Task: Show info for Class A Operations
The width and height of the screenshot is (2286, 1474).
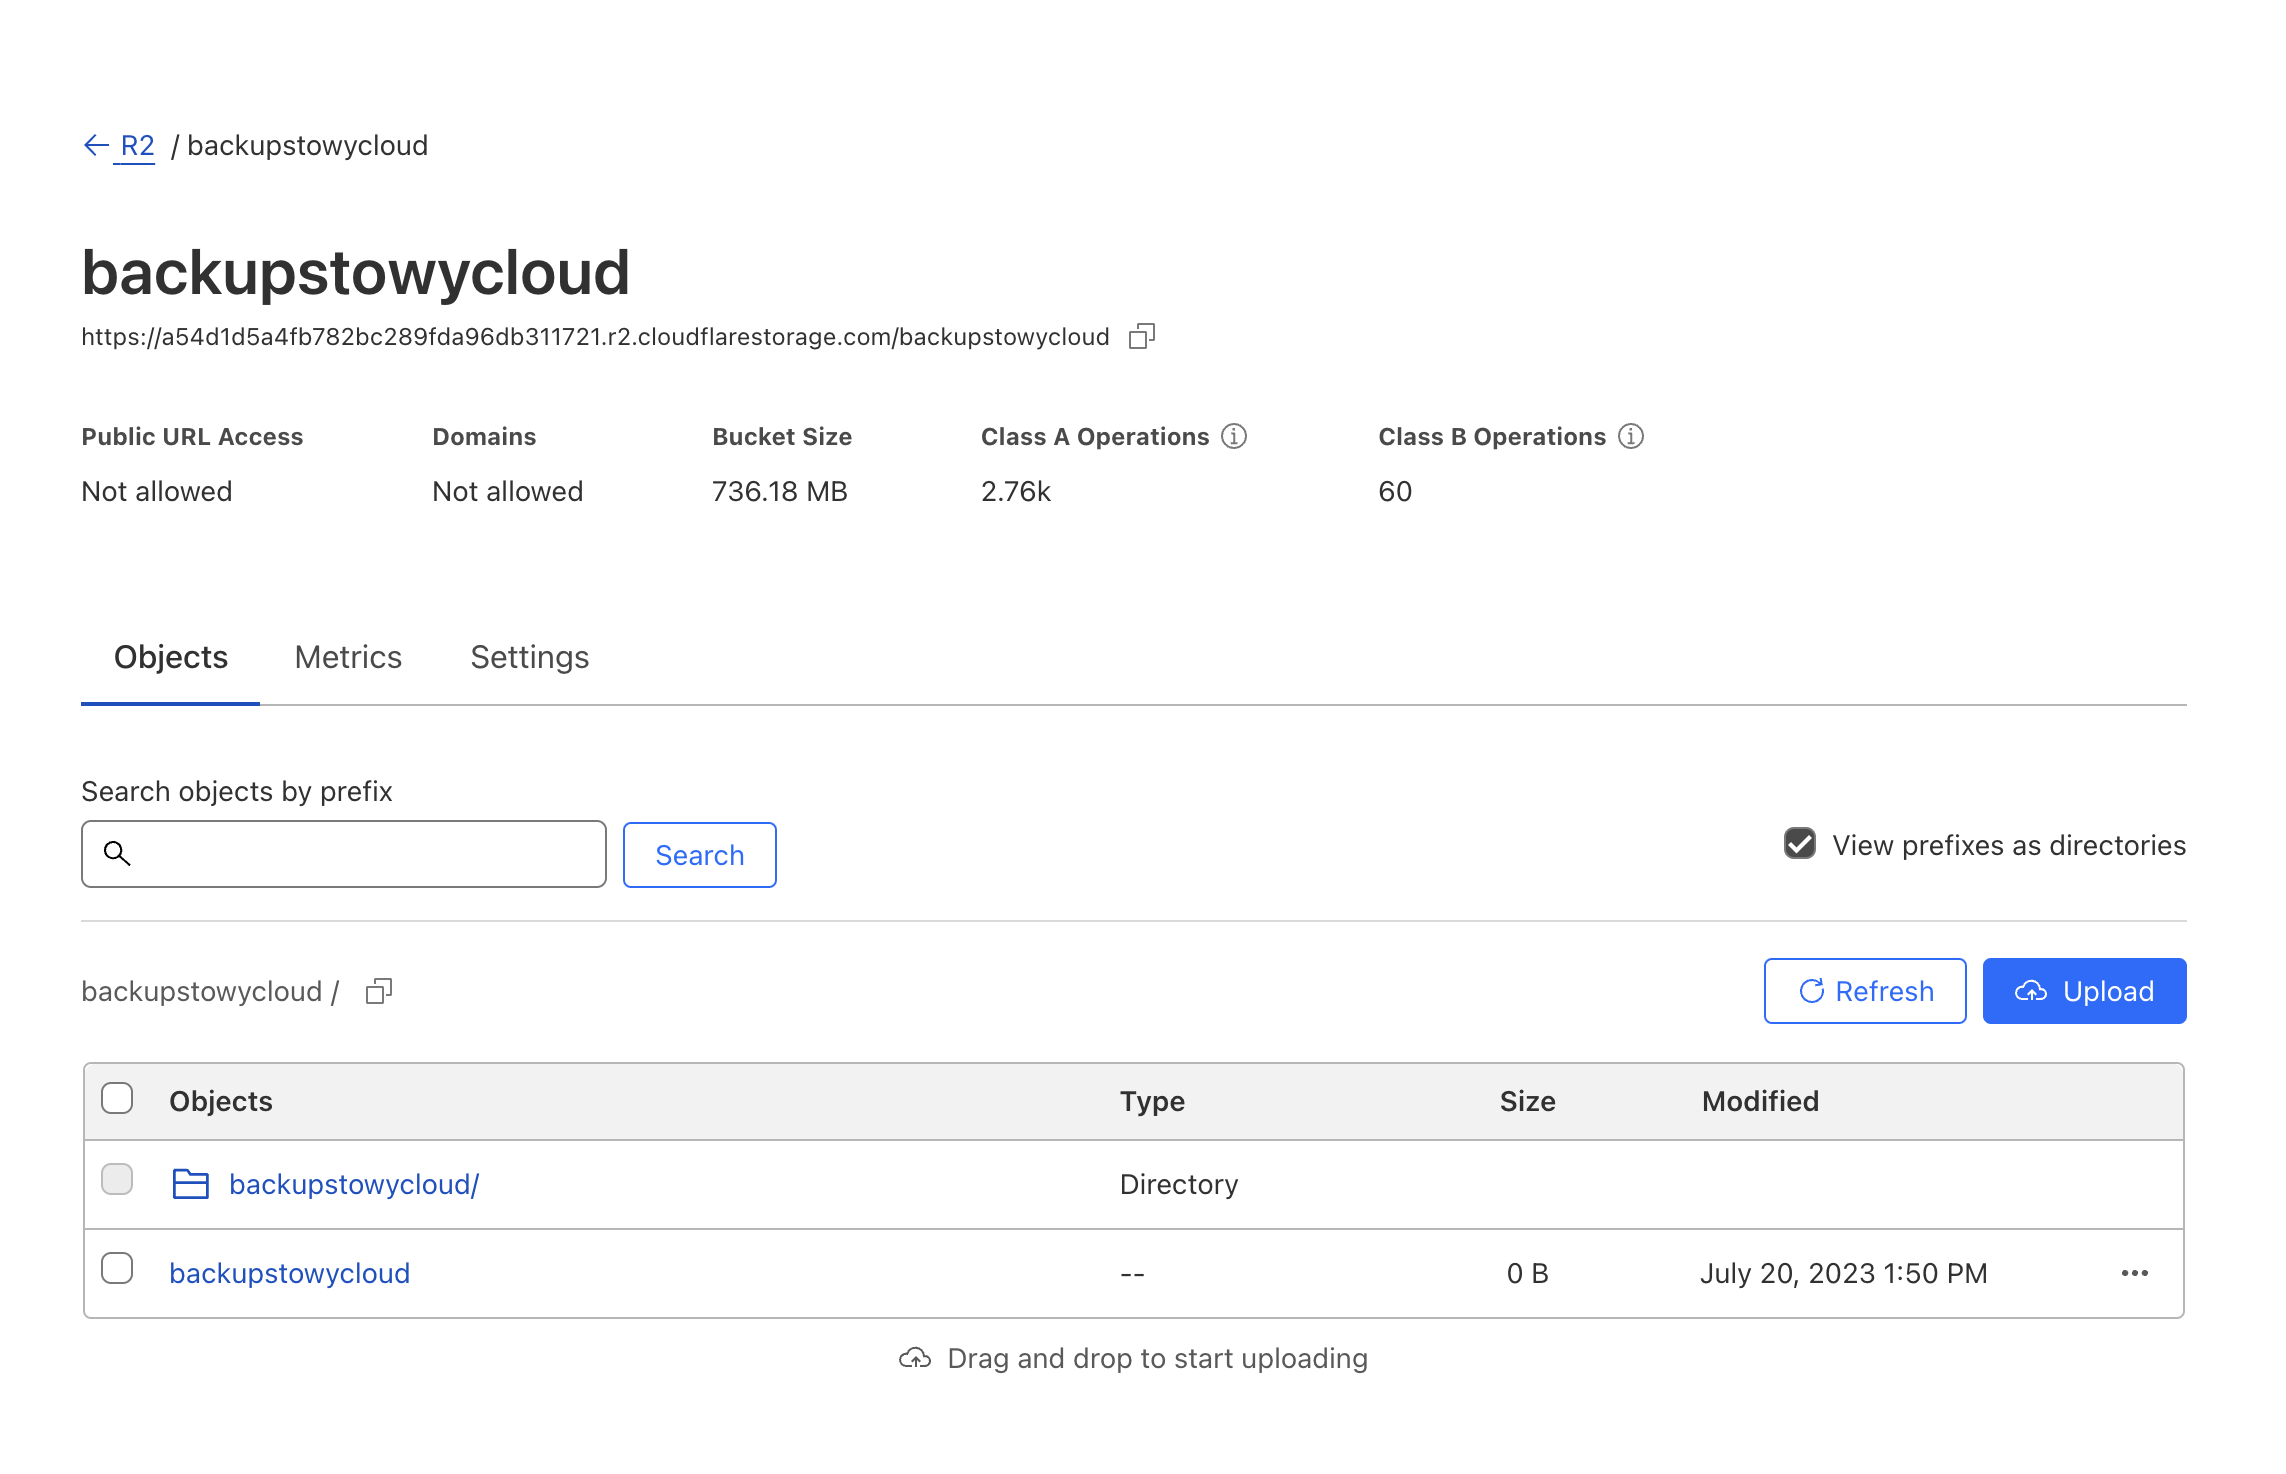Action: click(x=1234, y=437)
